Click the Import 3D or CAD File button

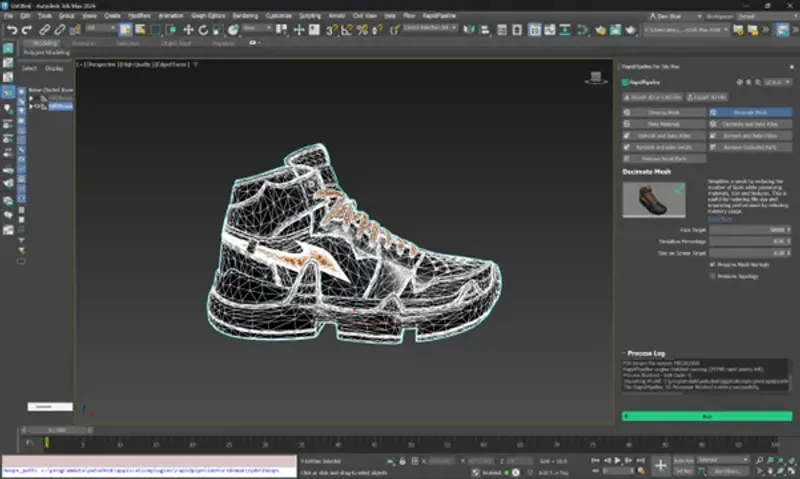coord(653,97)
